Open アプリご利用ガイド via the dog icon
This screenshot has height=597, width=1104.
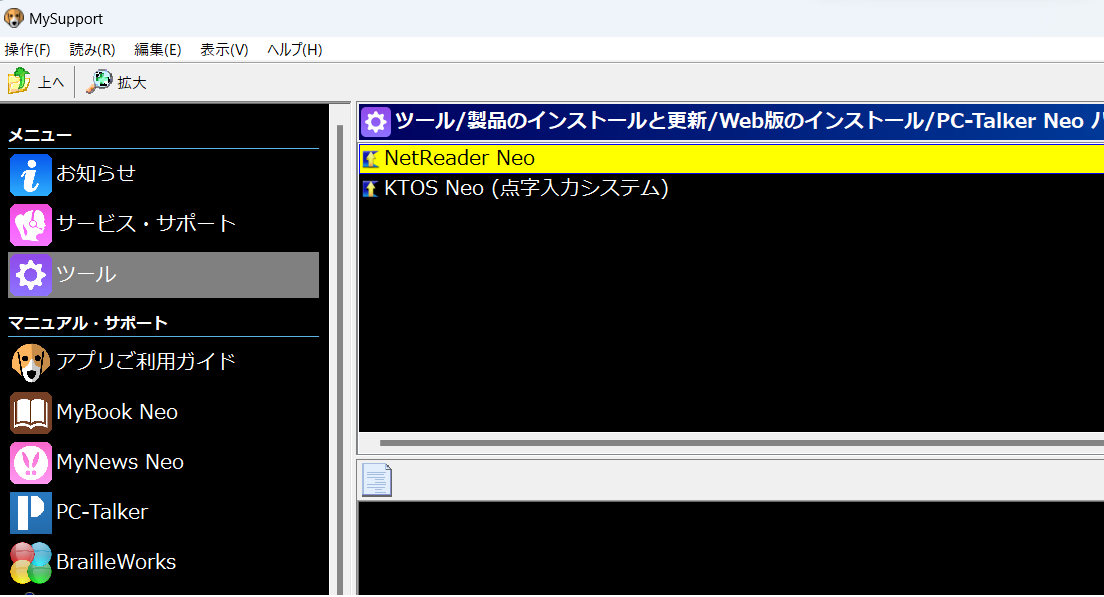click(30, 362)
